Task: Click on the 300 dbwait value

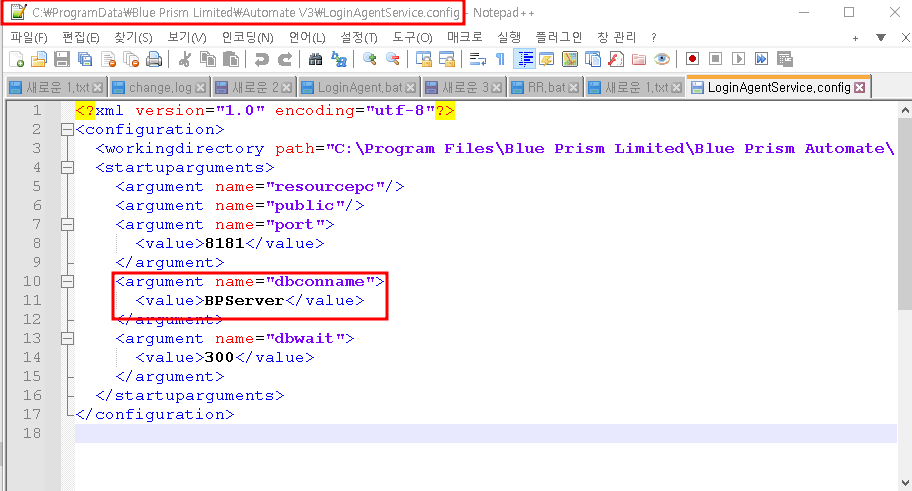Action: (x=219, y=358)
